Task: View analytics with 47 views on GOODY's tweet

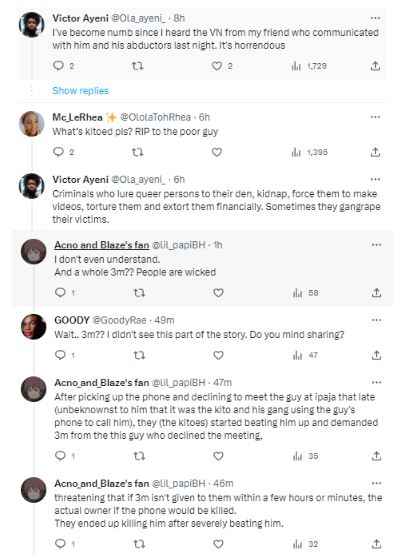Action: [305, 355]
